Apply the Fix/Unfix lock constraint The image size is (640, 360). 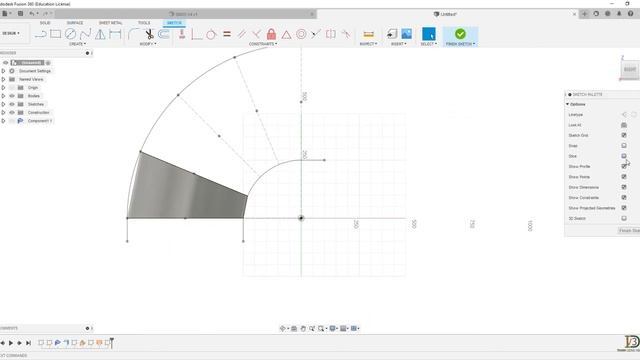271,34
